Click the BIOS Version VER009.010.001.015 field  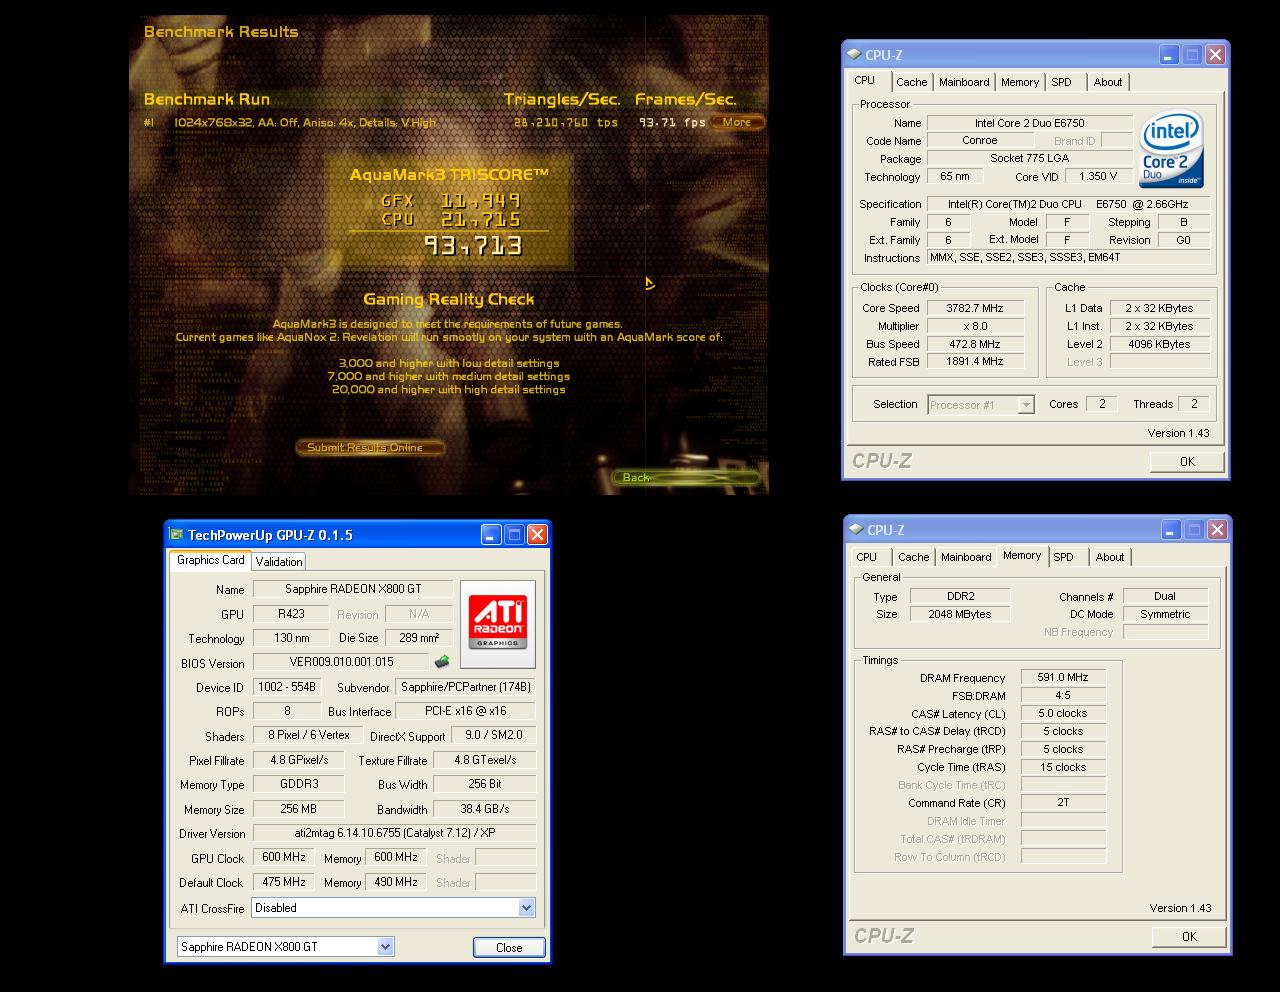coord(341,661)
